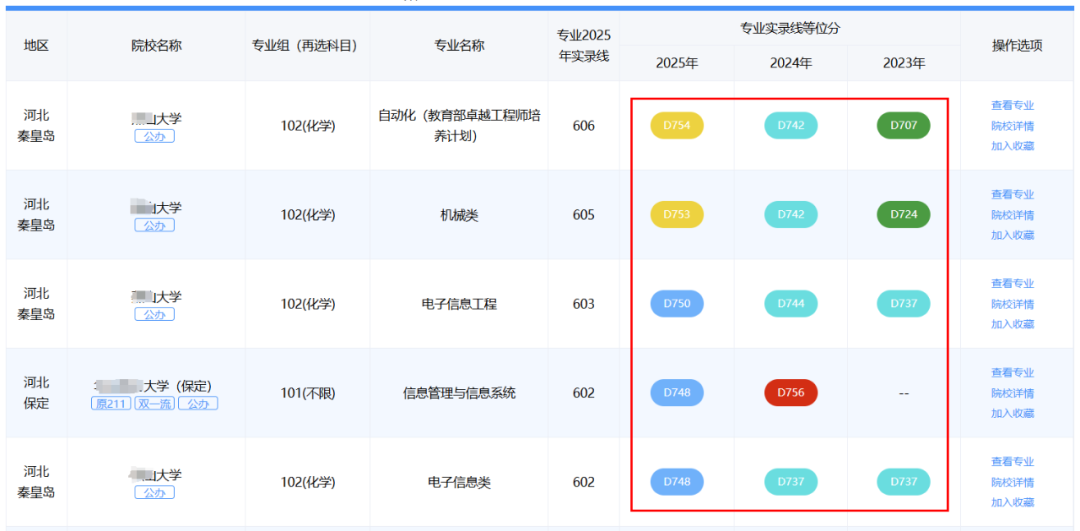This screenshot has height=531, width=1080.
Task: Click 加入收藏 in the 电子信息工程 row
Action: [x=1012, y=324]
